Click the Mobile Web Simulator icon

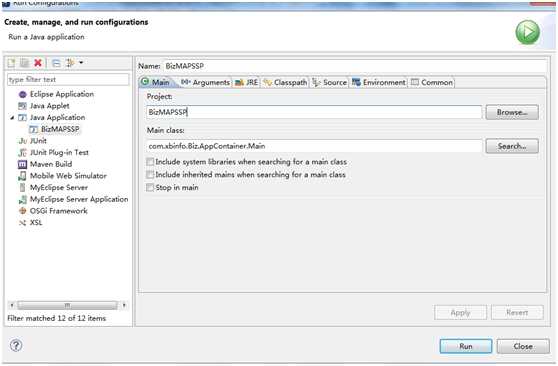(22, 176)
